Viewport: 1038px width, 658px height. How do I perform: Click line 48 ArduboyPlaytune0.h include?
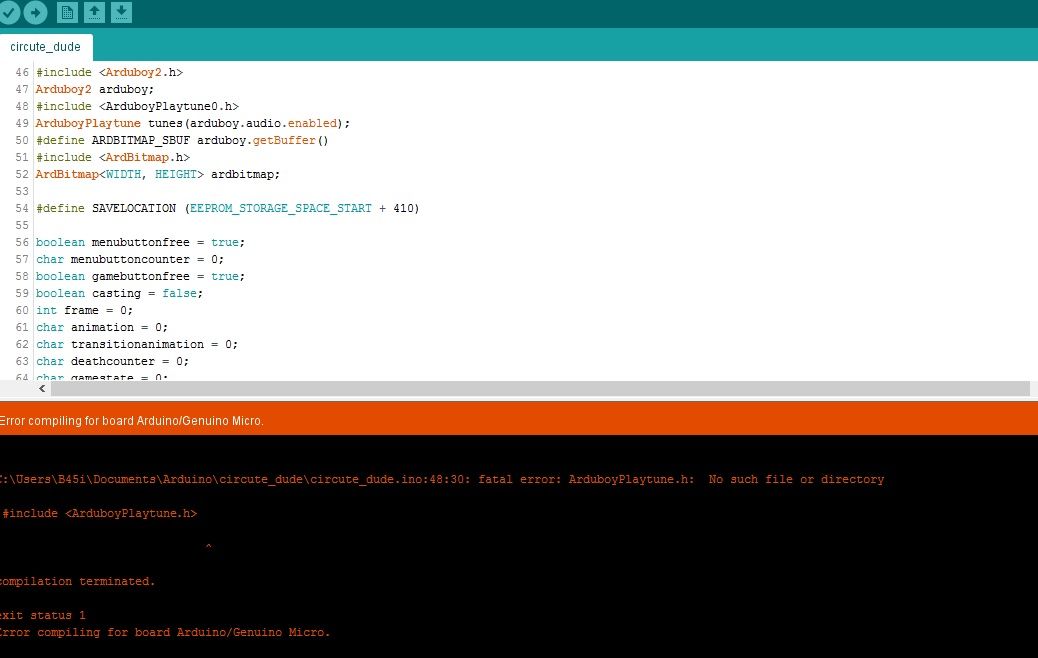pos(138,107)
